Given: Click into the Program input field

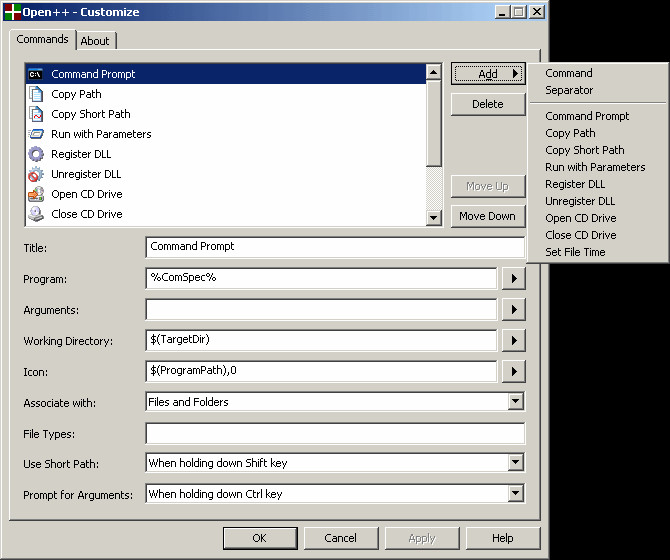Looking at the screenshot, I should pos(321,278).
